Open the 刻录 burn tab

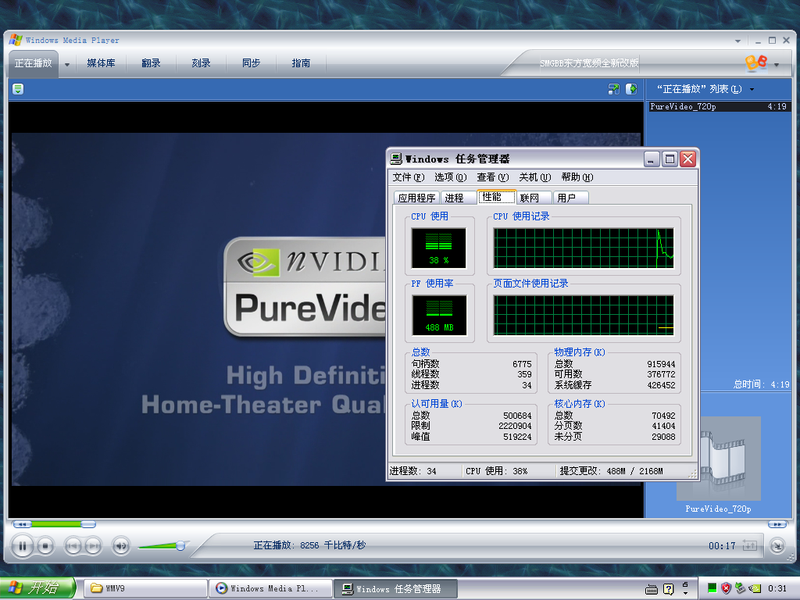tap(201, 63)
